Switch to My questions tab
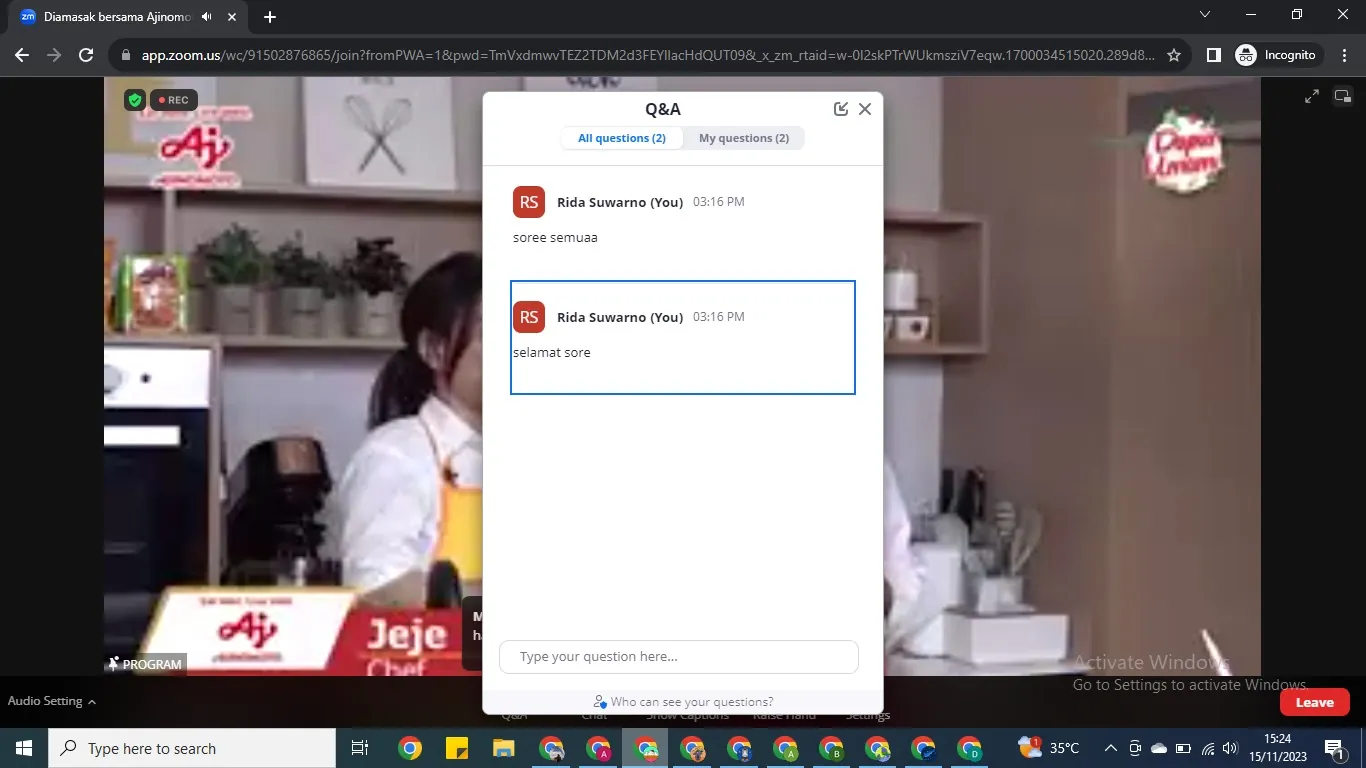This screenshot has height=768, width=1366. point(744,138)
